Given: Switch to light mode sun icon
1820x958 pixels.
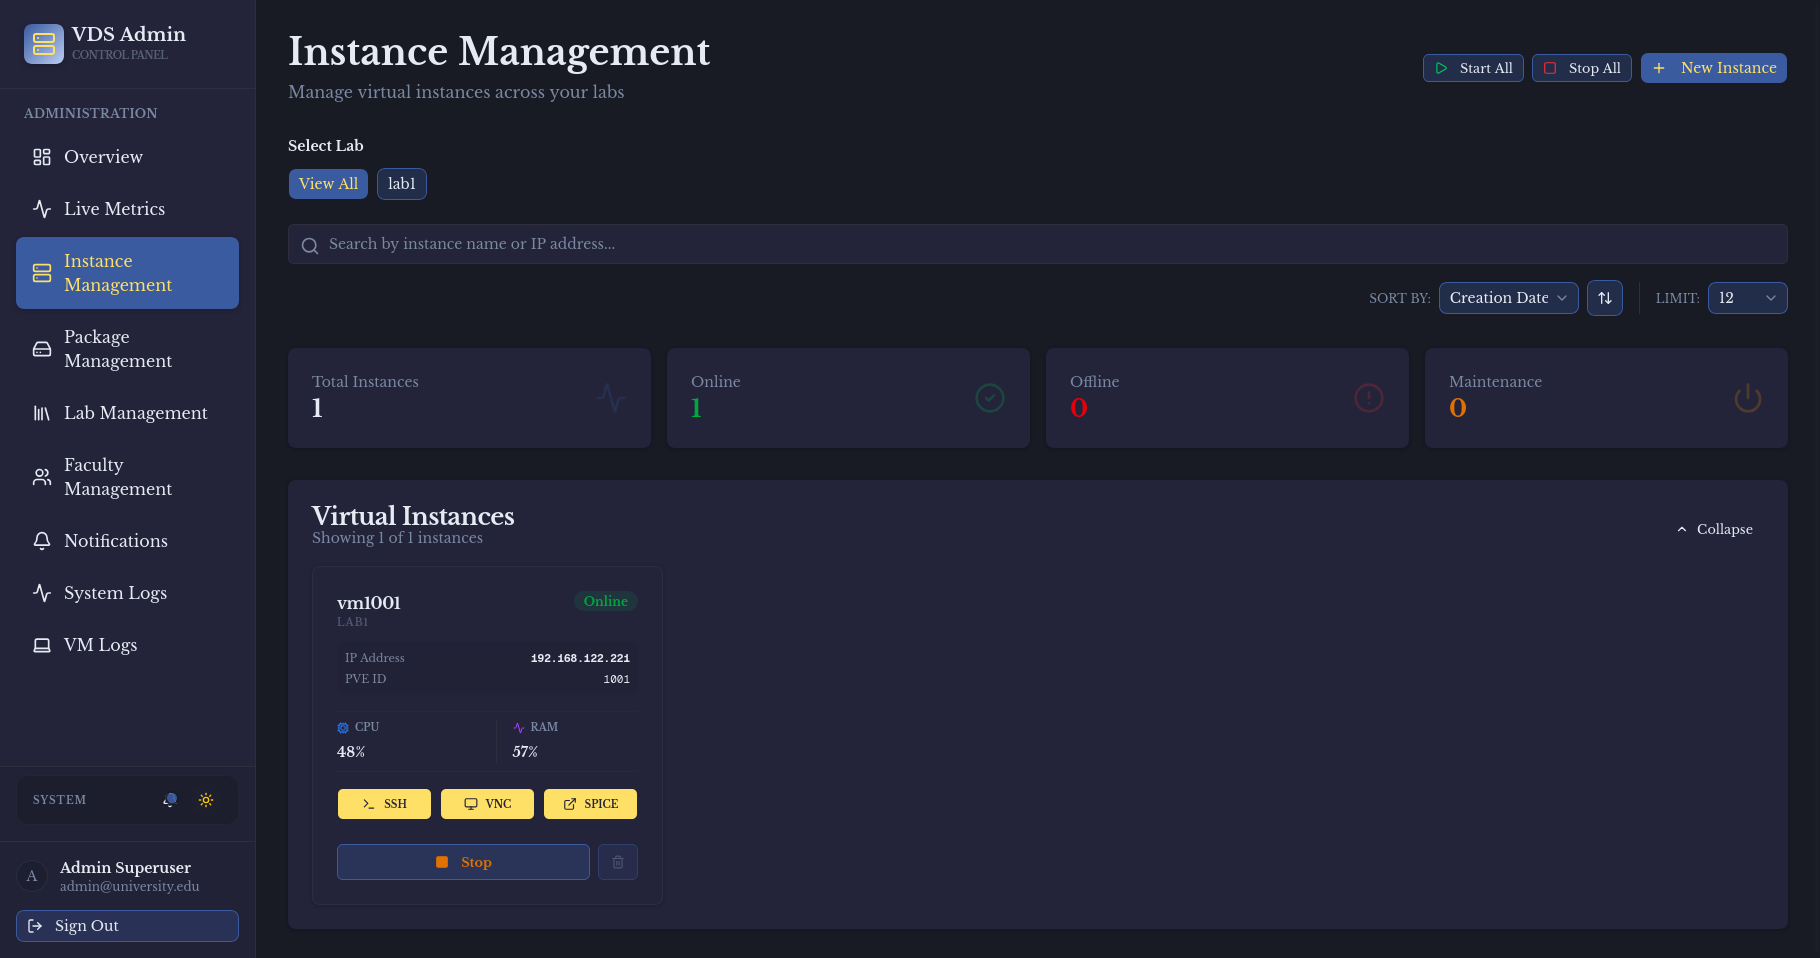Looking at the screenshot, I should click(x=206, y=800).
